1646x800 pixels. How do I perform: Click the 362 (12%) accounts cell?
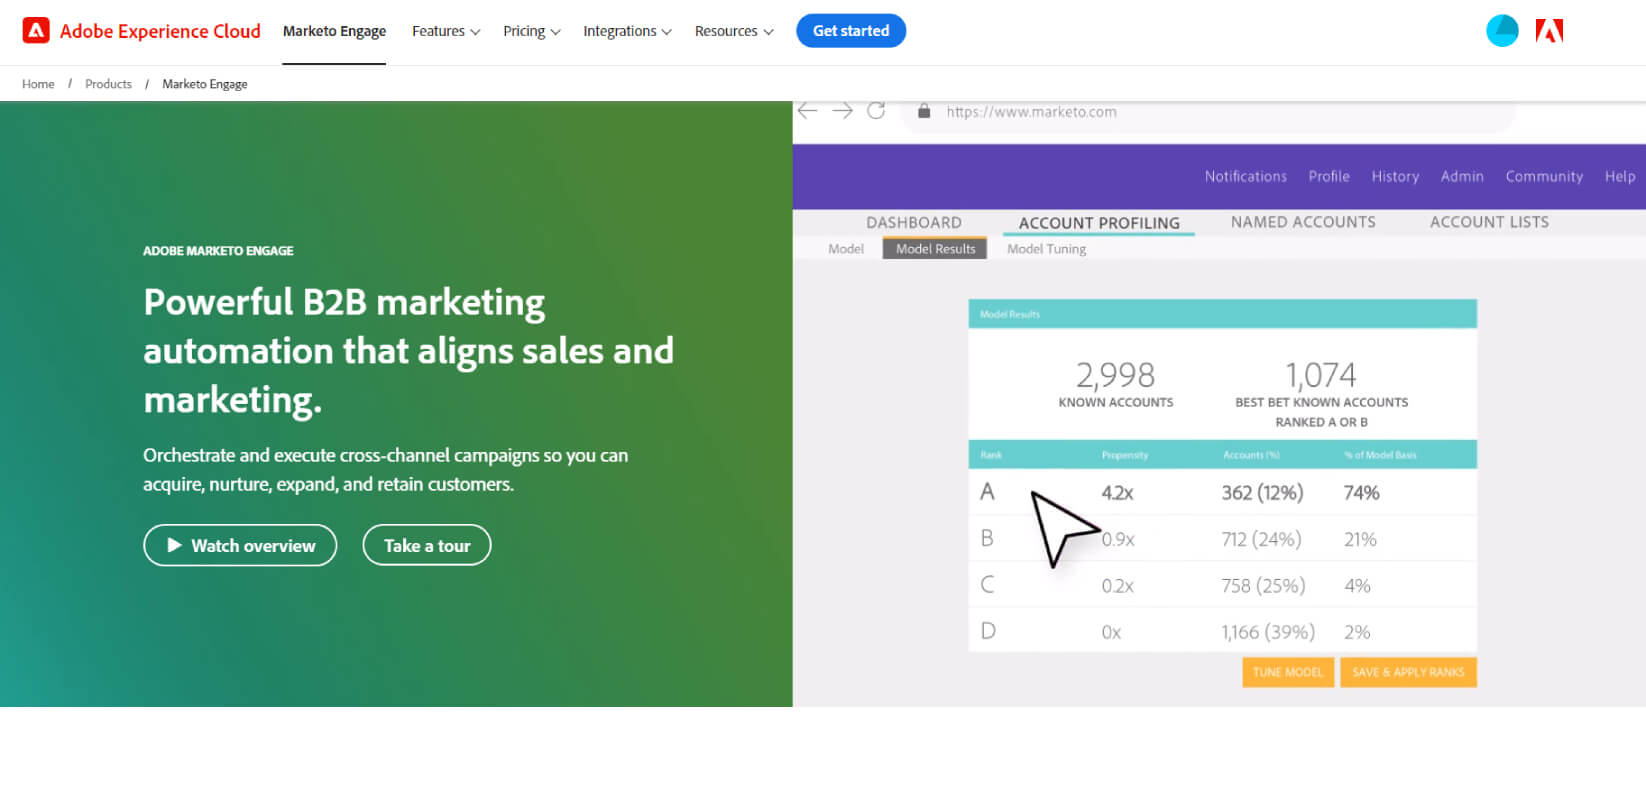[1262, 493]
